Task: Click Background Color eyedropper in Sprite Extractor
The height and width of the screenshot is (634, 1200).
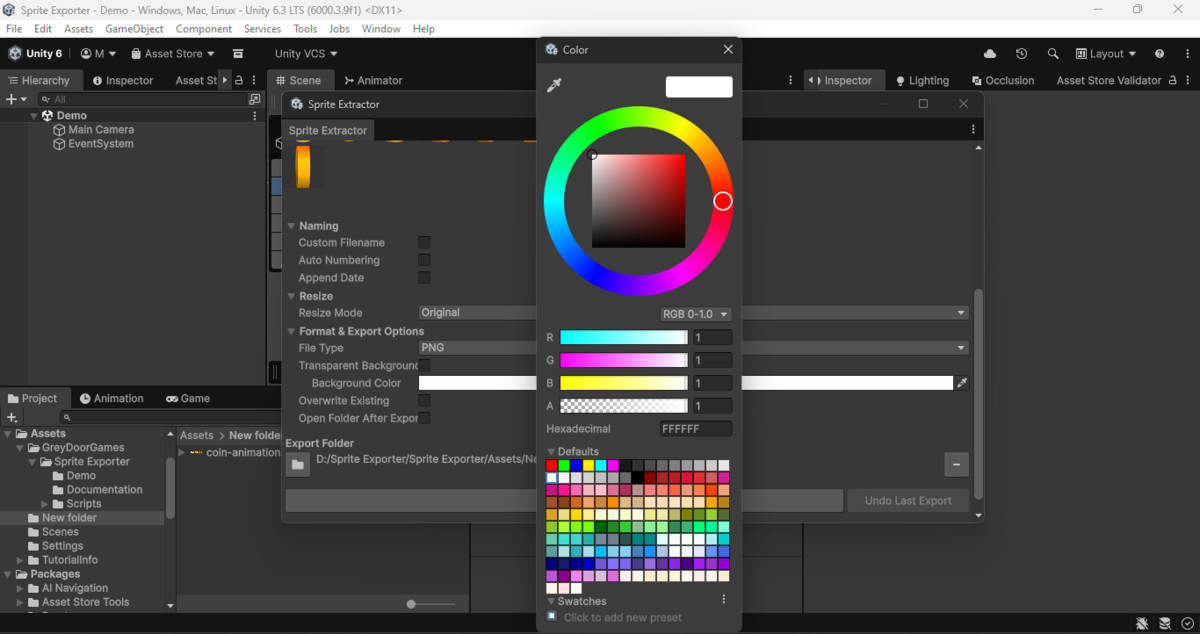Action: click(962, 383)
